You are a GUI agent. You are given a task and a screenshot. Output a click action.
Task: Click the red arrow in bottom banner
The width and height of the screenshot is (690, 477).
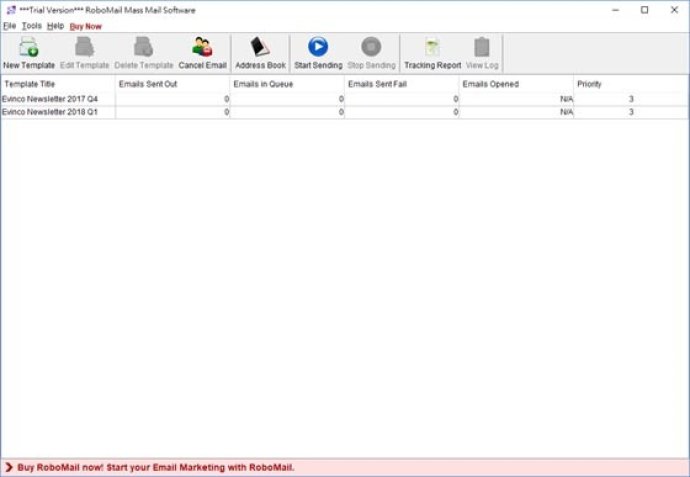(x=9, y=467)
